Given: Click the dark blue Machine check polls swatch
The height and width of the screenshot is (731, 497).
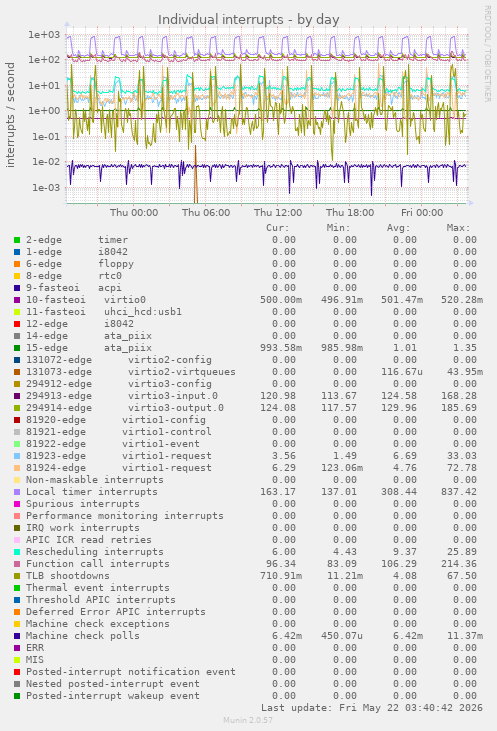Looking at the screenshot, I should pos(17,636).
